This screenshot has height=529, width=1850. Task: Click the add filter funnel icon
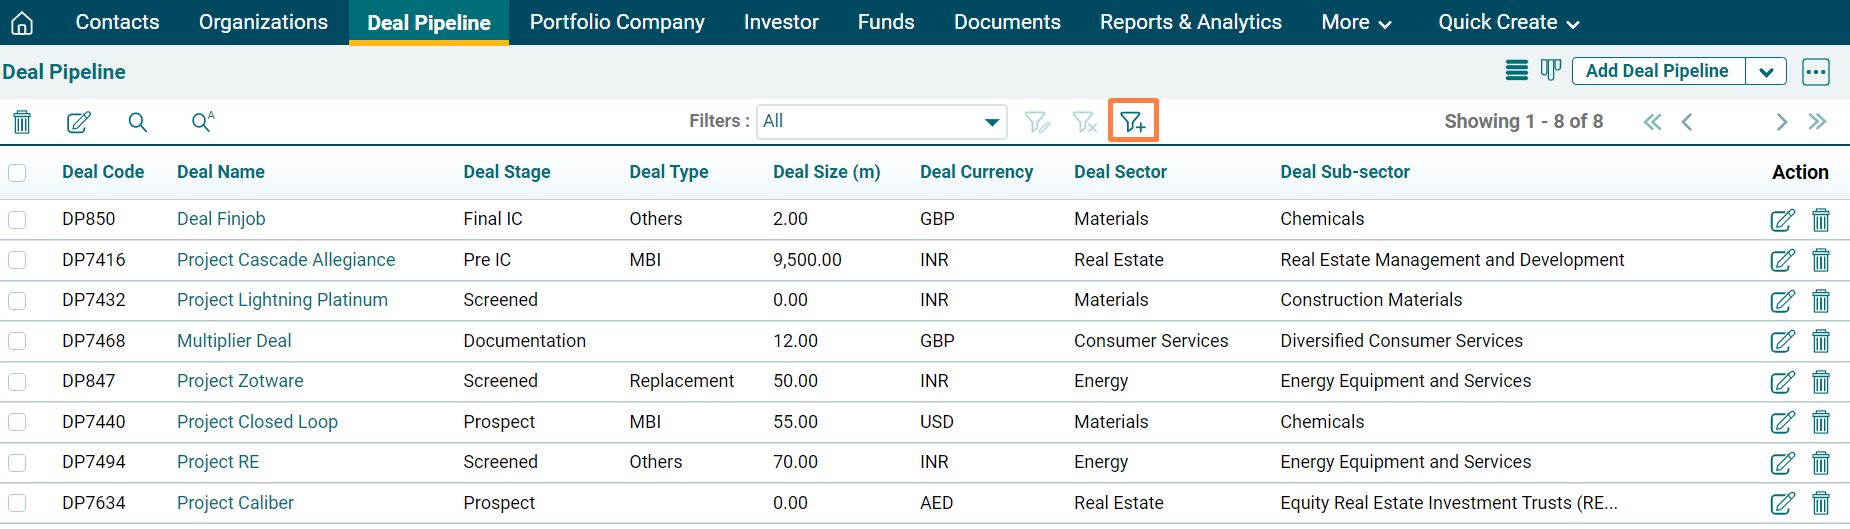[1132, 121]
